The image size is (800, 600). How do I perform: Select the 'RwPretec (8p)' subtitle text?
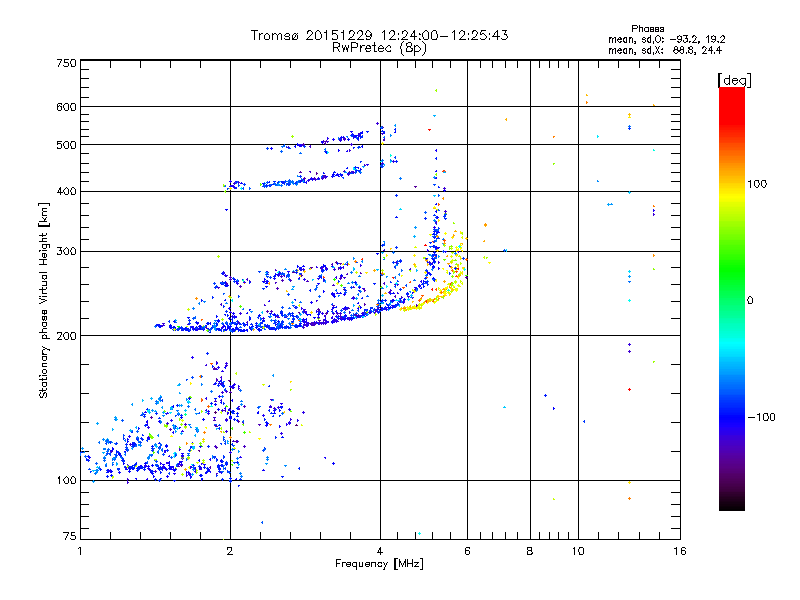coord(379,48)
